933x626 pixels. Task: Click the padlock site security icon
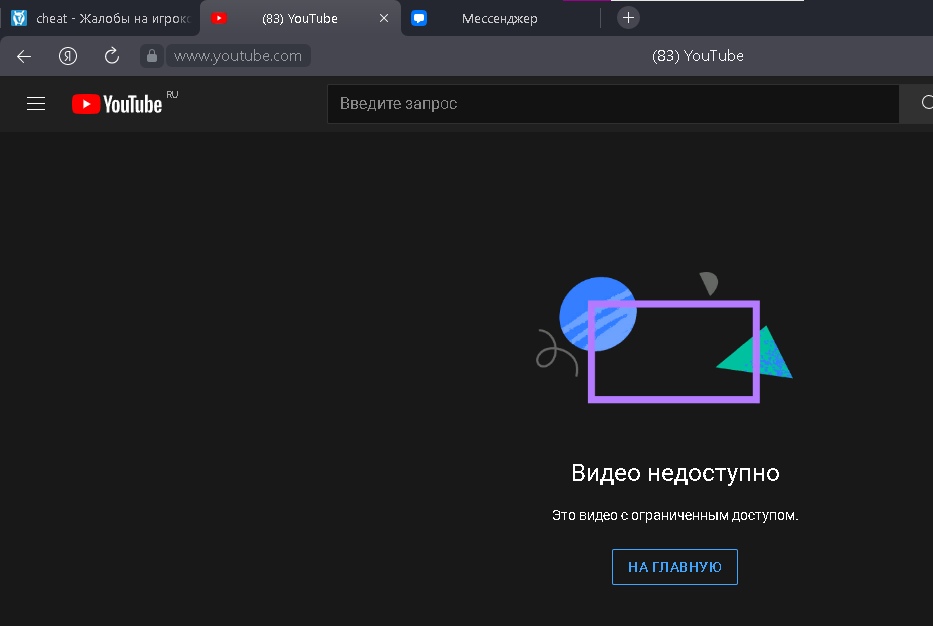pyautogui.click(x=151, y=56)
